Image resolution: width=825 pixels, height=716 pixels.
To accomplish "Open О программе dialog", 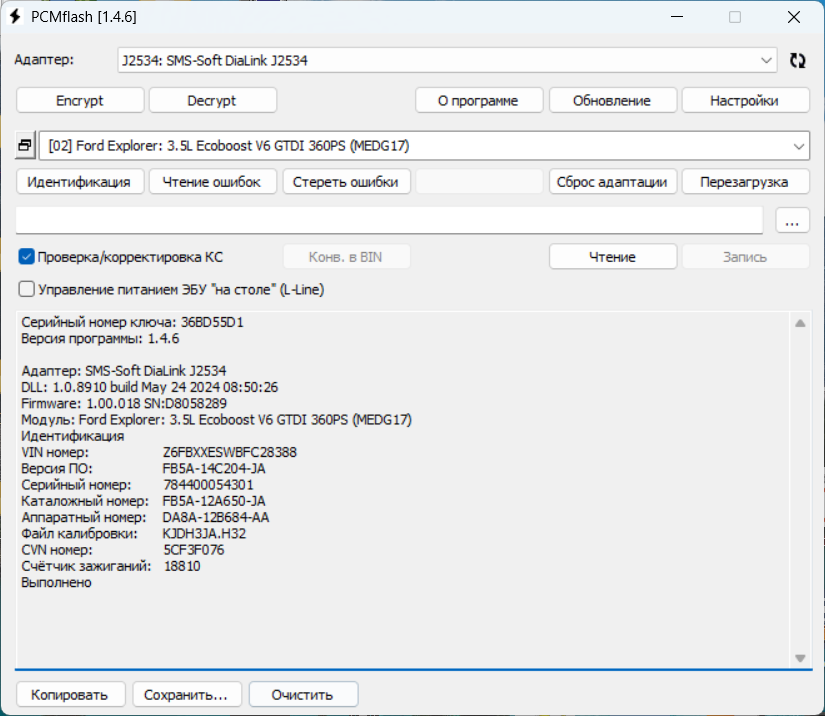I will [x=479, y=100].
